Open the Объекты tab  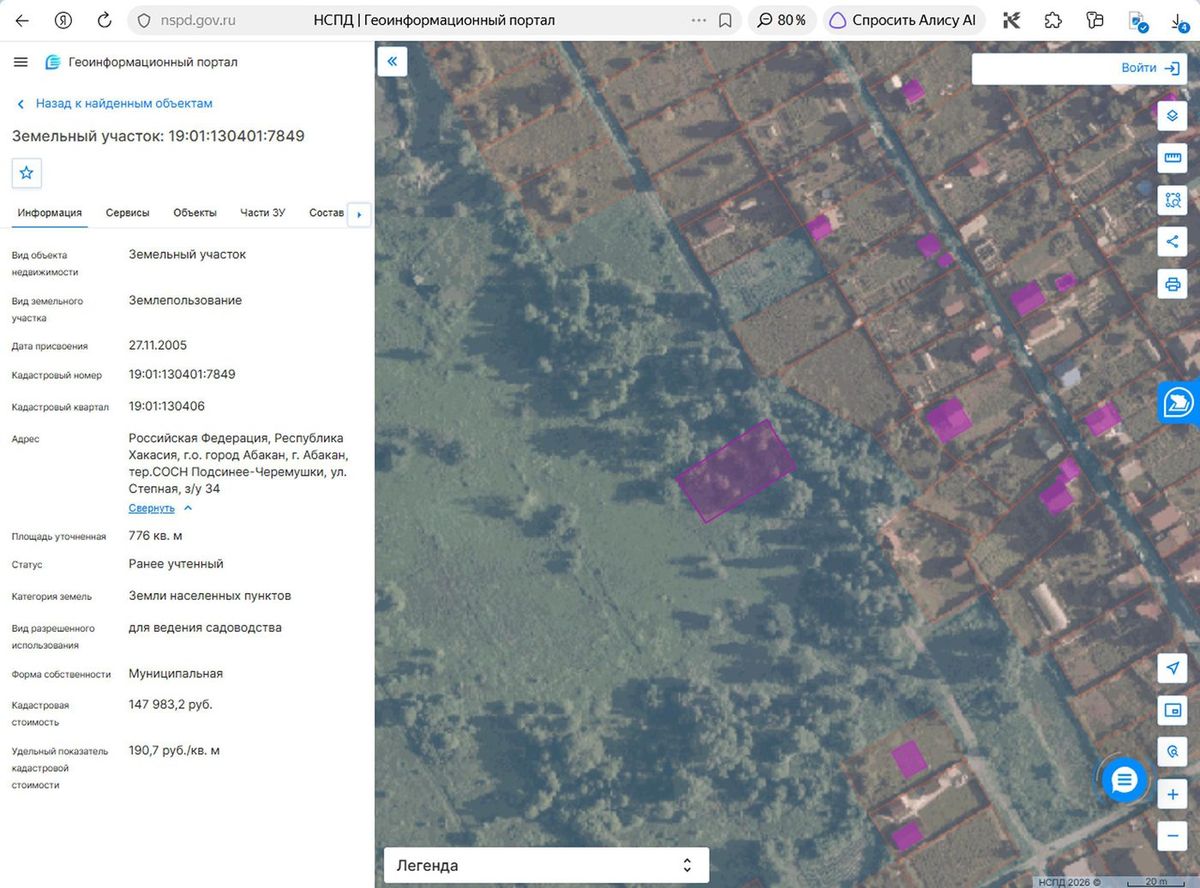(x=195, y=212)
